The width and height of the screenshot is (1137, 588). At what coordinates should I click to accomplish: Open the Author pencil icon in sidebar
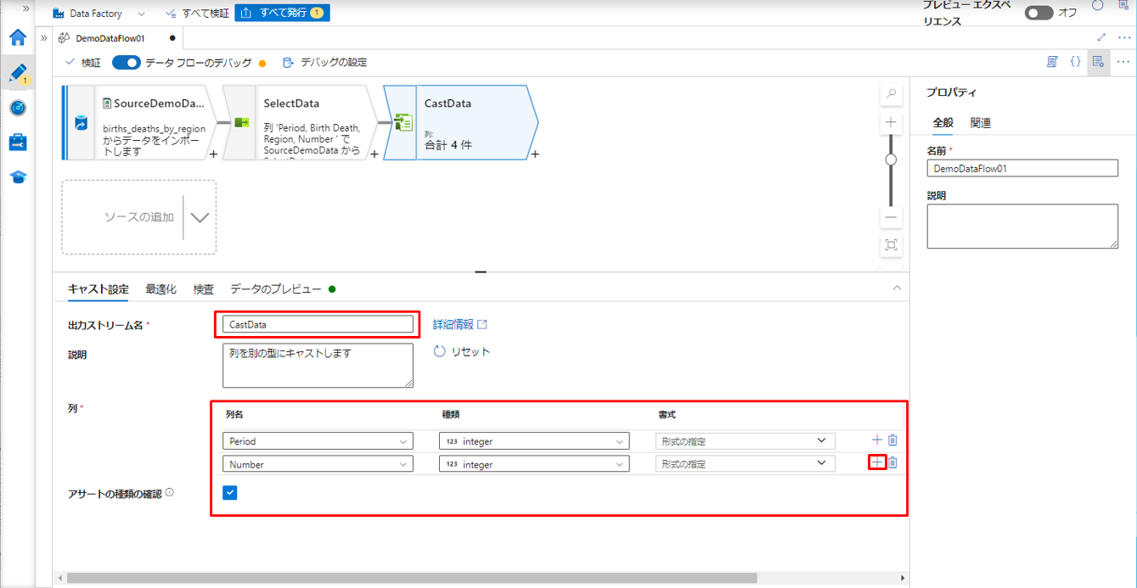click(17, 73)
